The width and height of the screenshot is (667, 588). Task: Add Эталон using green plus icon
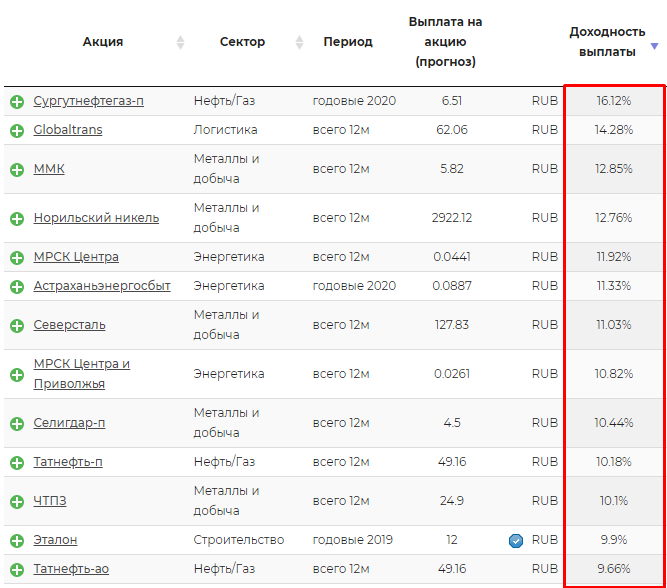tap(17, 541)
